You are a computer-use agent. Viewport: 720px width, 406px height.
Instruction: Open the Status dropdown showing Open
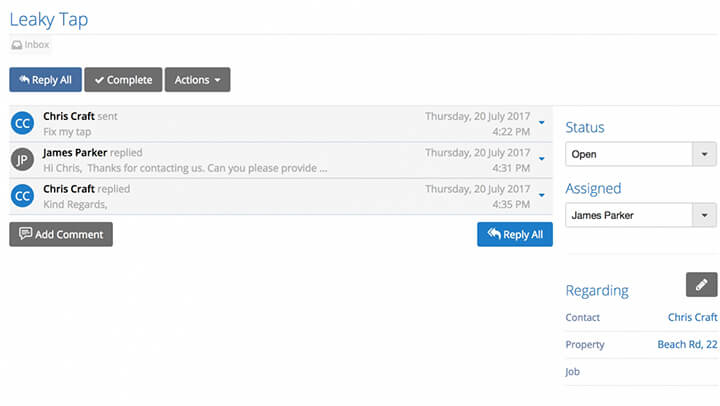[641, 154]
